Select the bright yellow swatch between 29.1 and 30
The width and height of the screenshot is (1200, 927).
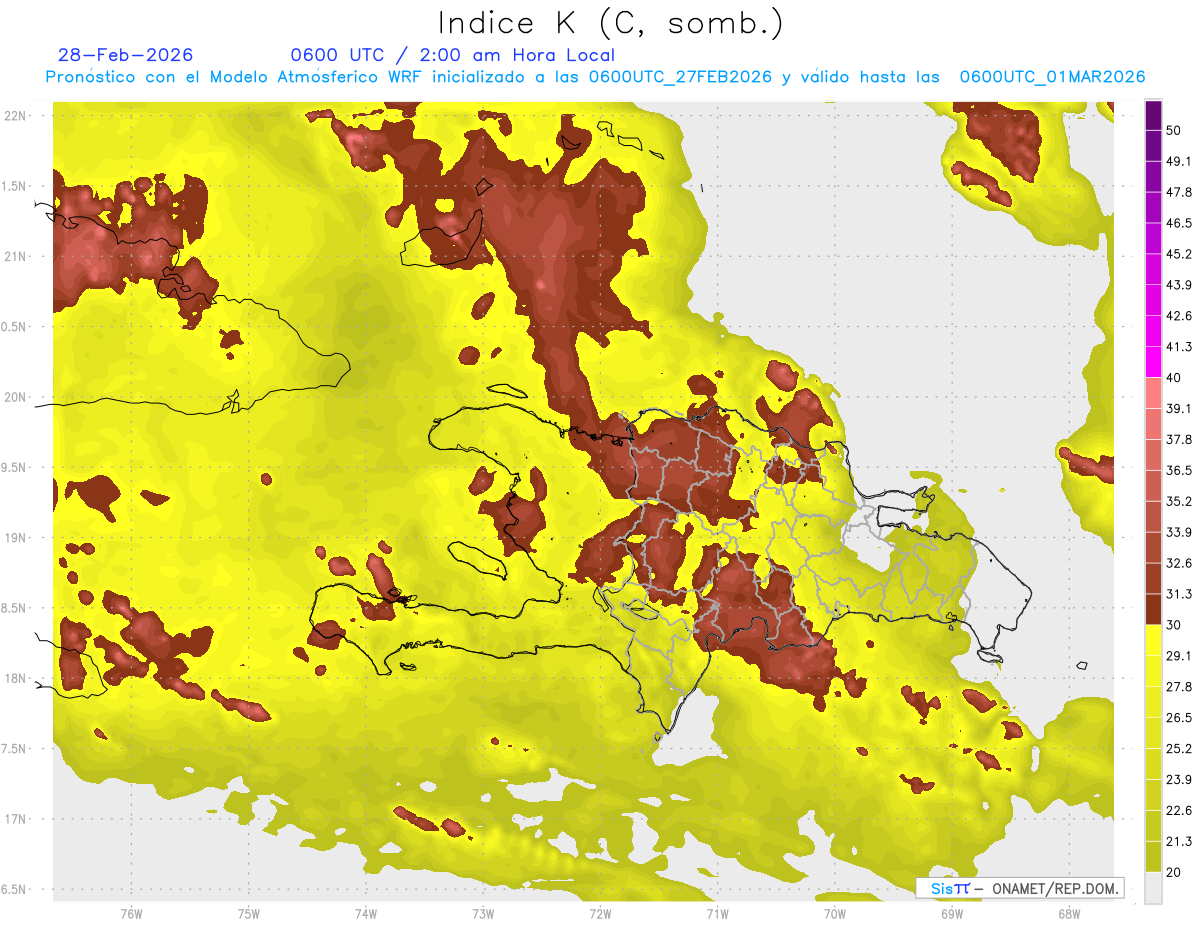pyautogui.click(x=1153, y=640)
